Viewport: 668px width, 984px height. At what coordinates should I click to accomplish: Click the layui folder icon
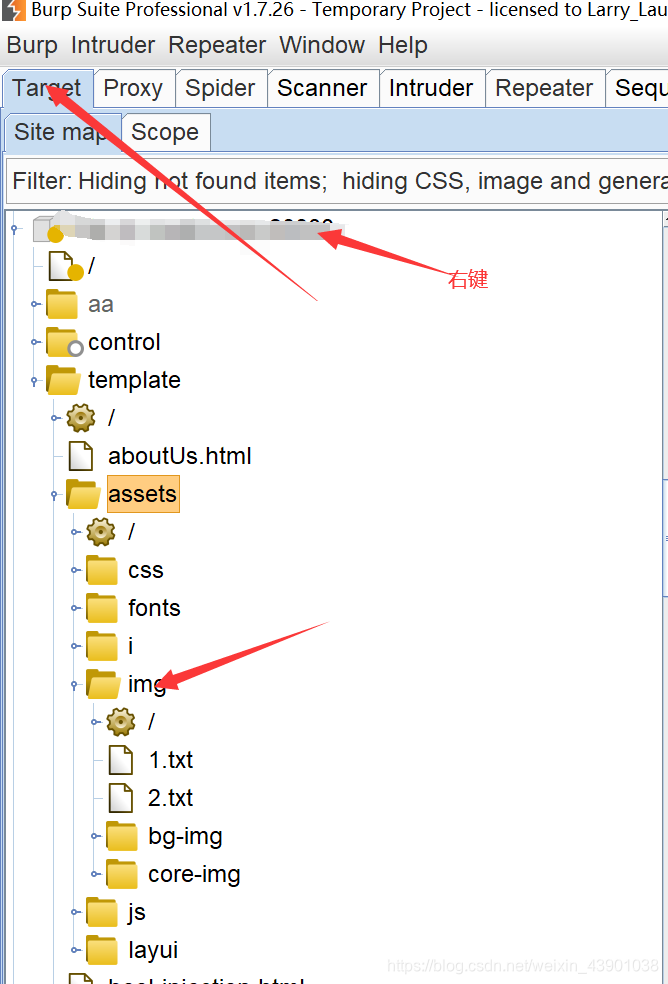pyautogui.click(x=102, y=950)
